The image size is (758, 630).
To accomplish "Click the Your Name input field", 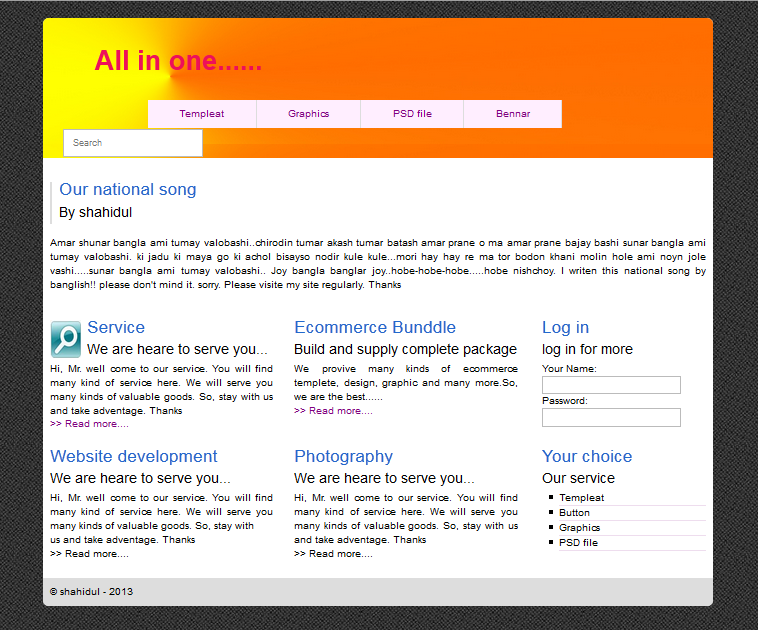I will 611,385.
